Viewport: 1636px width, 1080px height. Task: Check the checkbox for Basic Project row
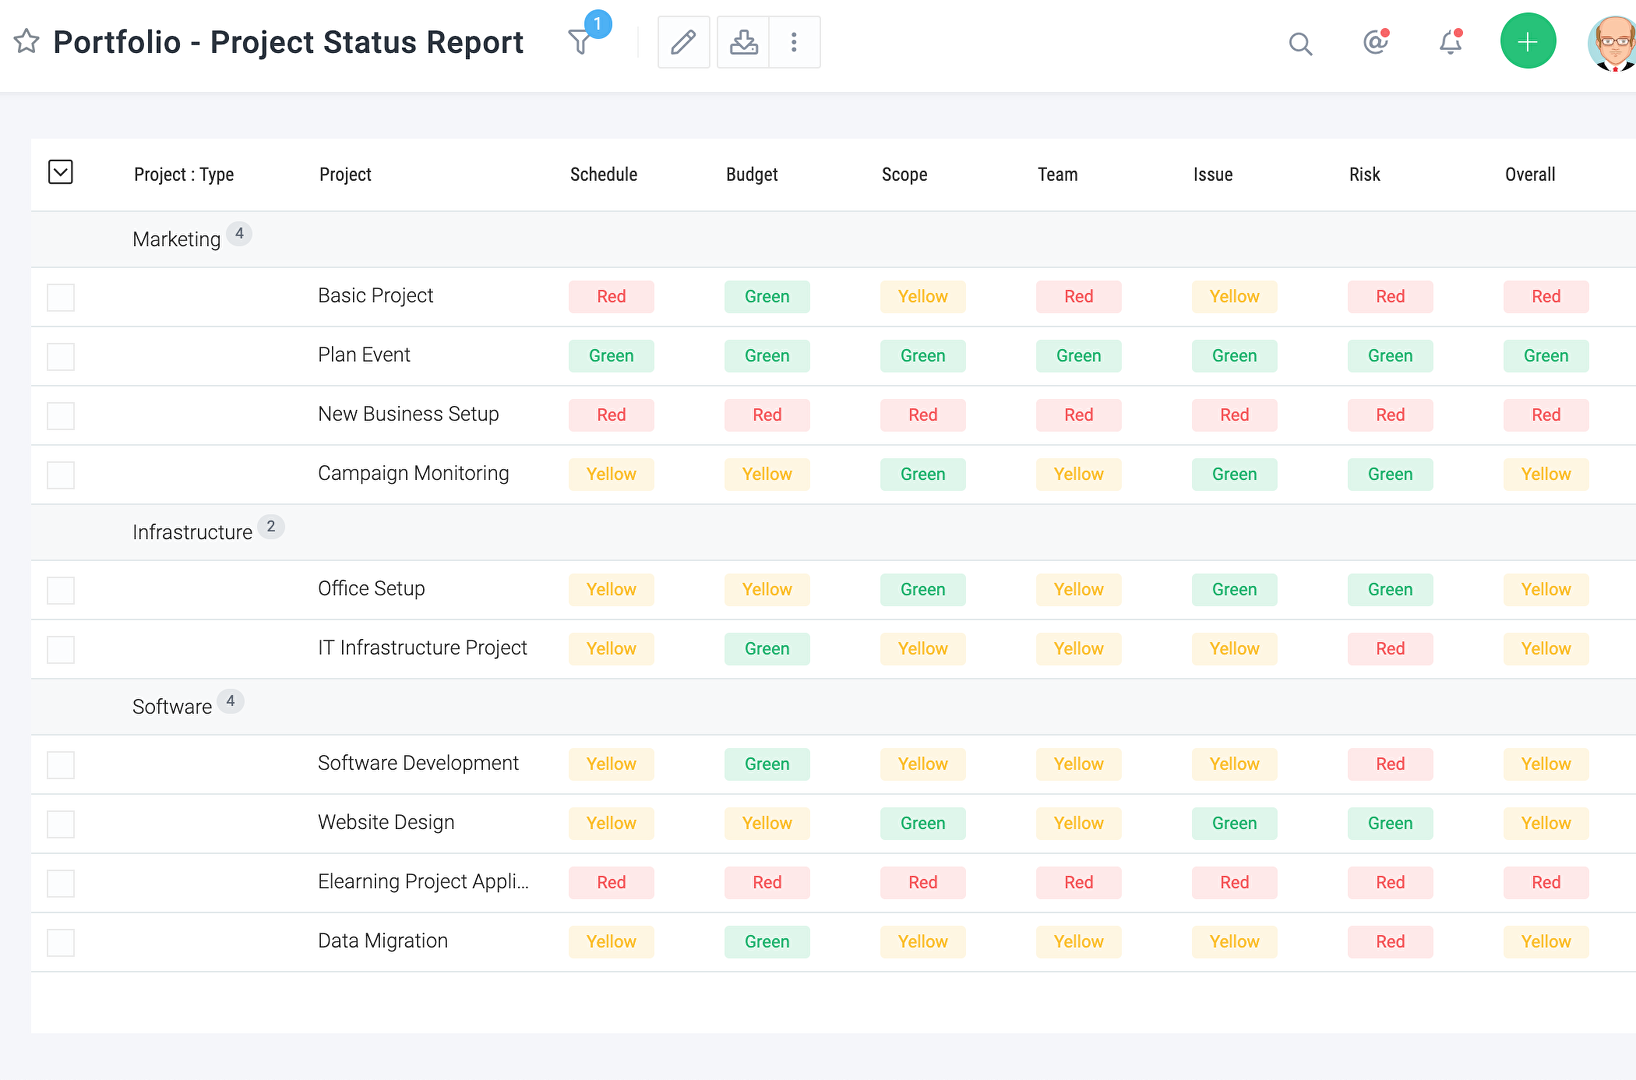[x=61, y=297]
